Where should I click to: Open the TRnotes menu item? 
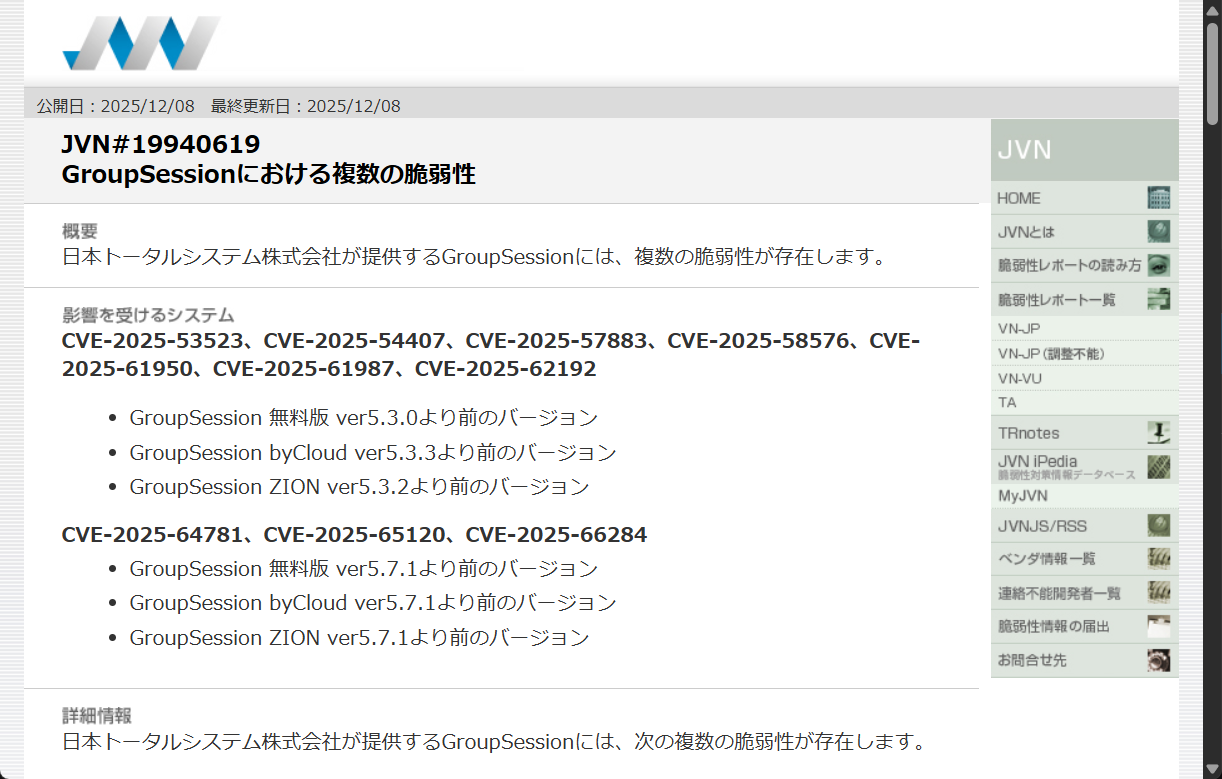click(1084, 433)
